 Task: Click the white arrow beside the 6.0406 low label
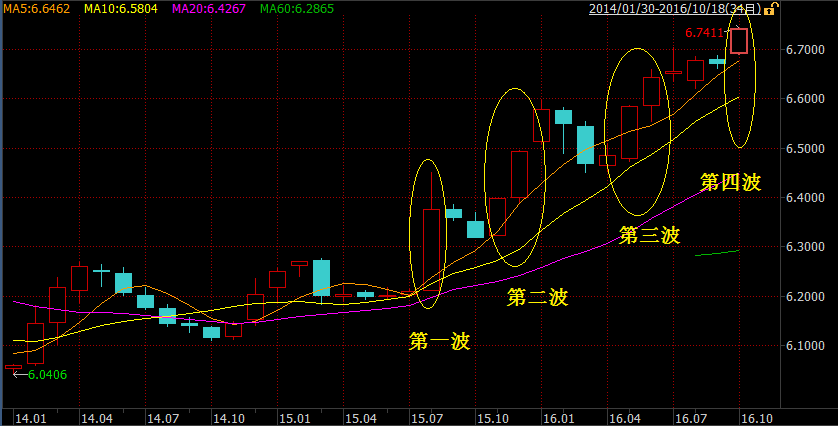(18, 375)
